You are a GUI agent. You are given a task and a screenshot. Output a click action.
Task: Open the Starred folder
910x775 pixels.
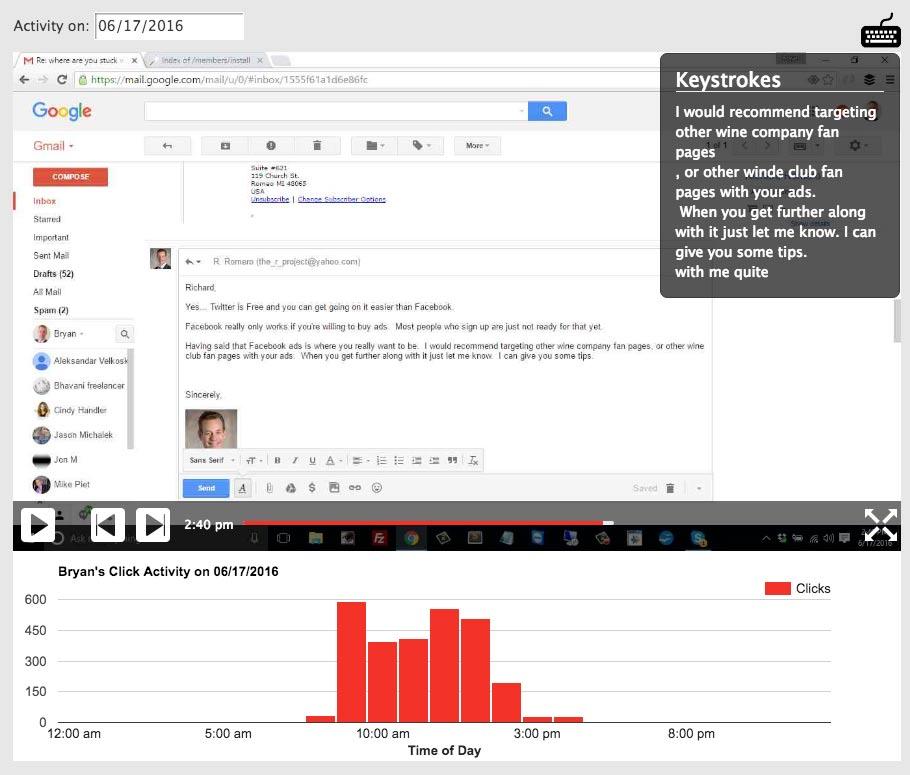(x=47, y=219)
